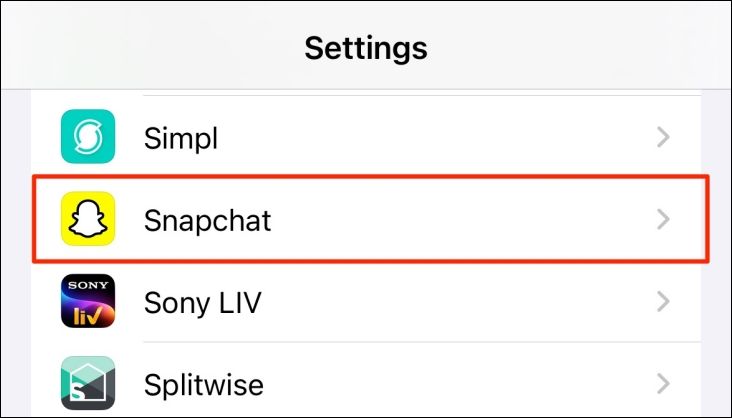Open Sony LIV via its right chevron
This screenshot has width=732, height=418.
(x=662, y=301)
